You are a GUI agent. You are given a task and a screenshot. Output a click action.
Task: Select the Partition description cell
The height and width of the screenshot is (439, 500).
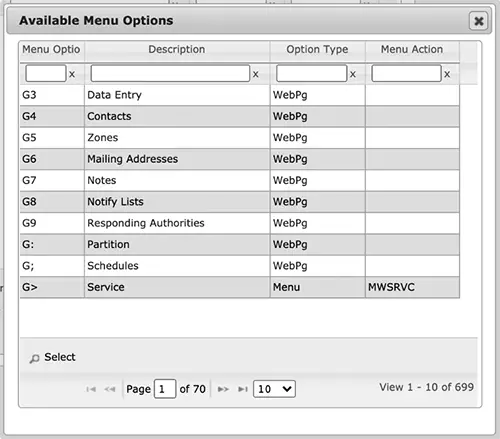click(177, 244)
